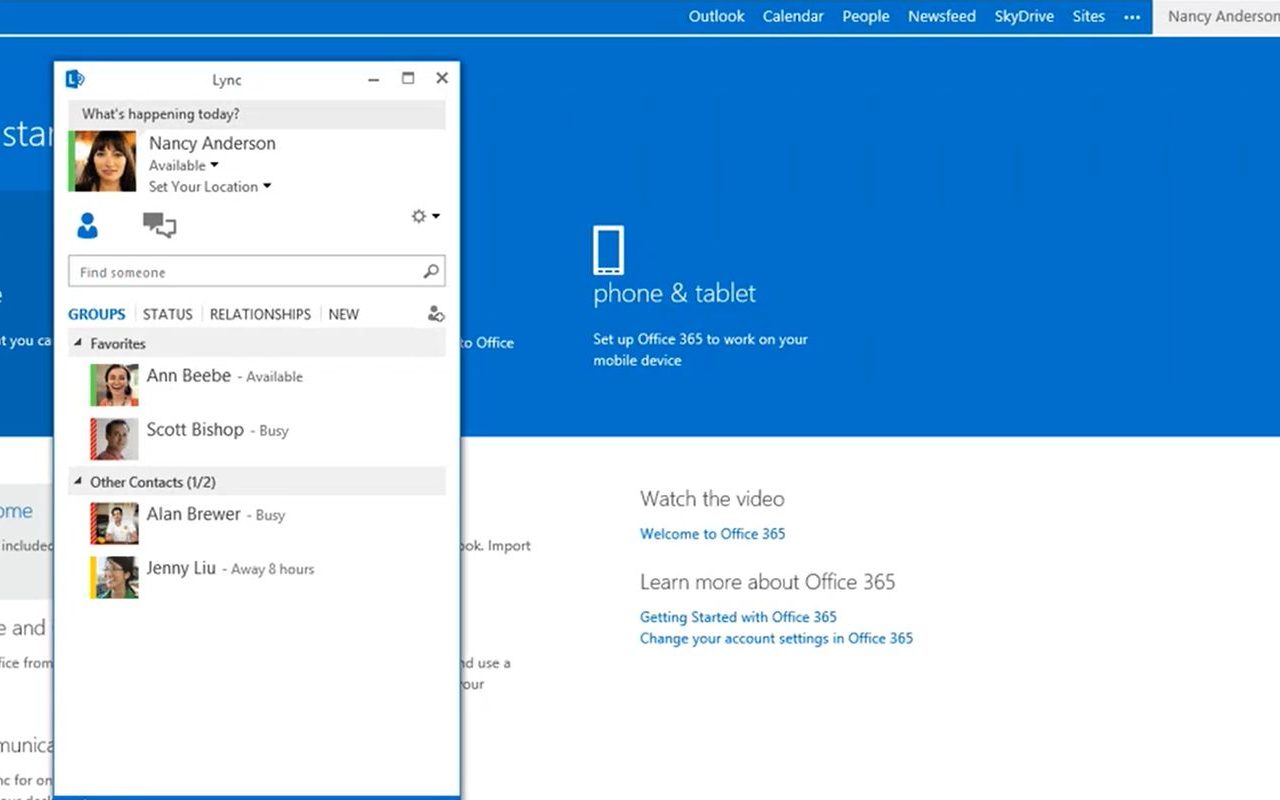
Task: Click the Scott Bishop contact name
Action: coord(195,429)
